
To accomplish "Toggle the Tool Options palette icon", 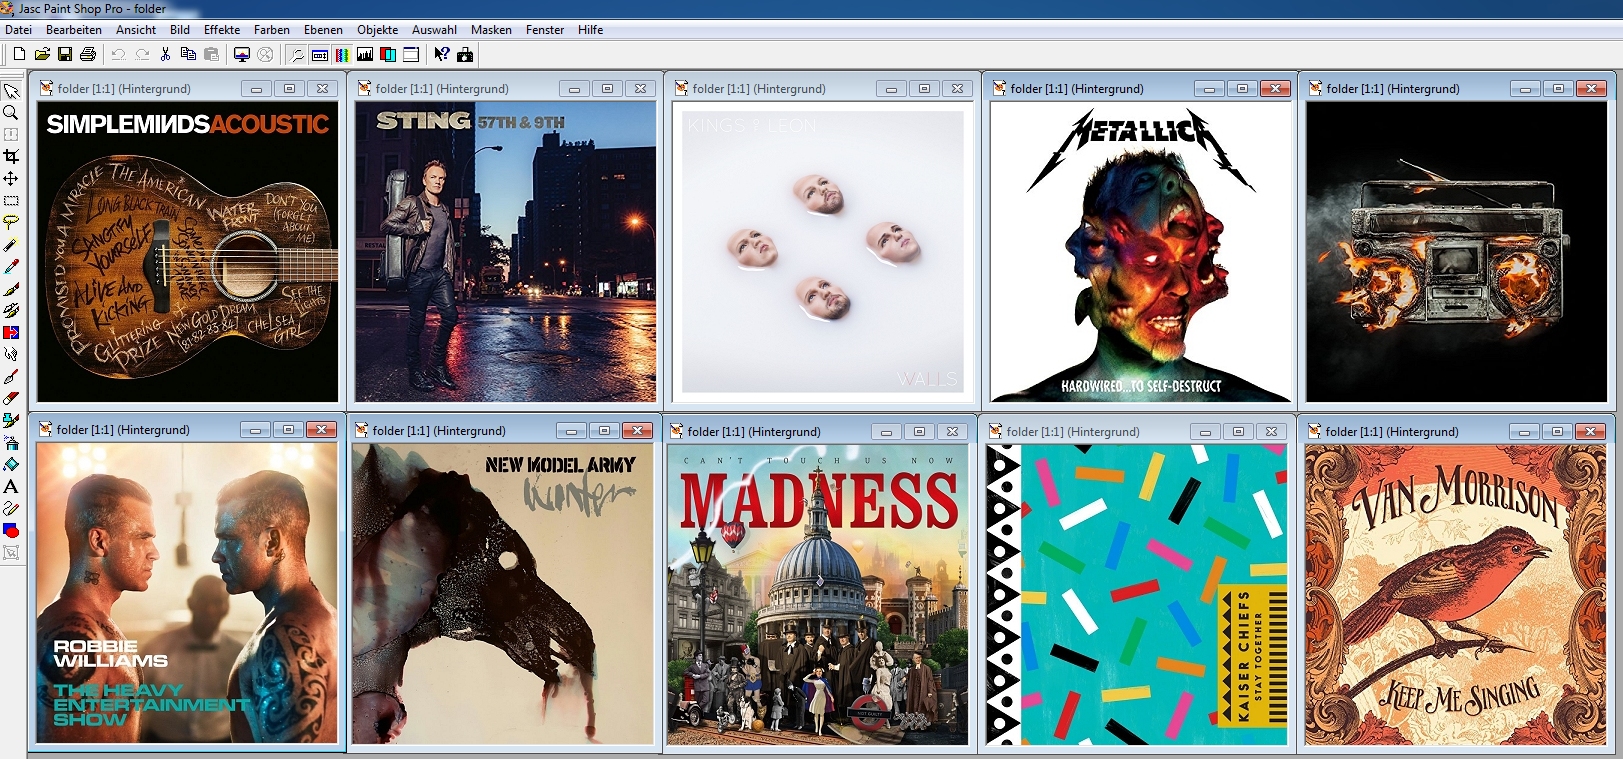I will coord(320,54).
